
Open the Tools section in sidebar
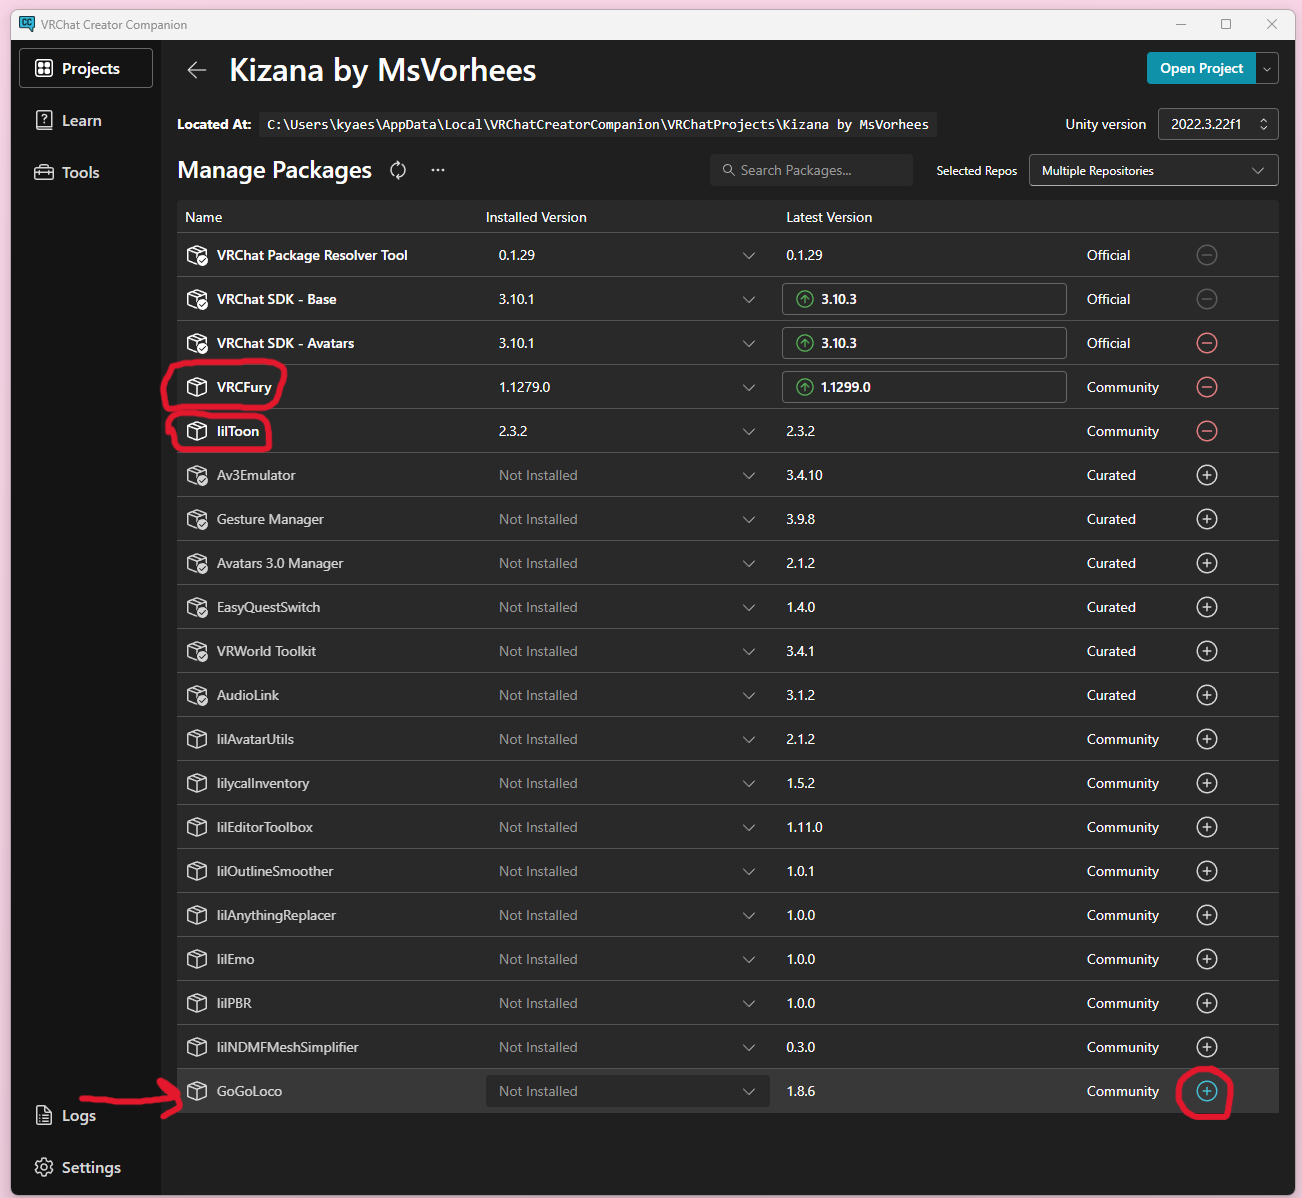coord(86,172)
